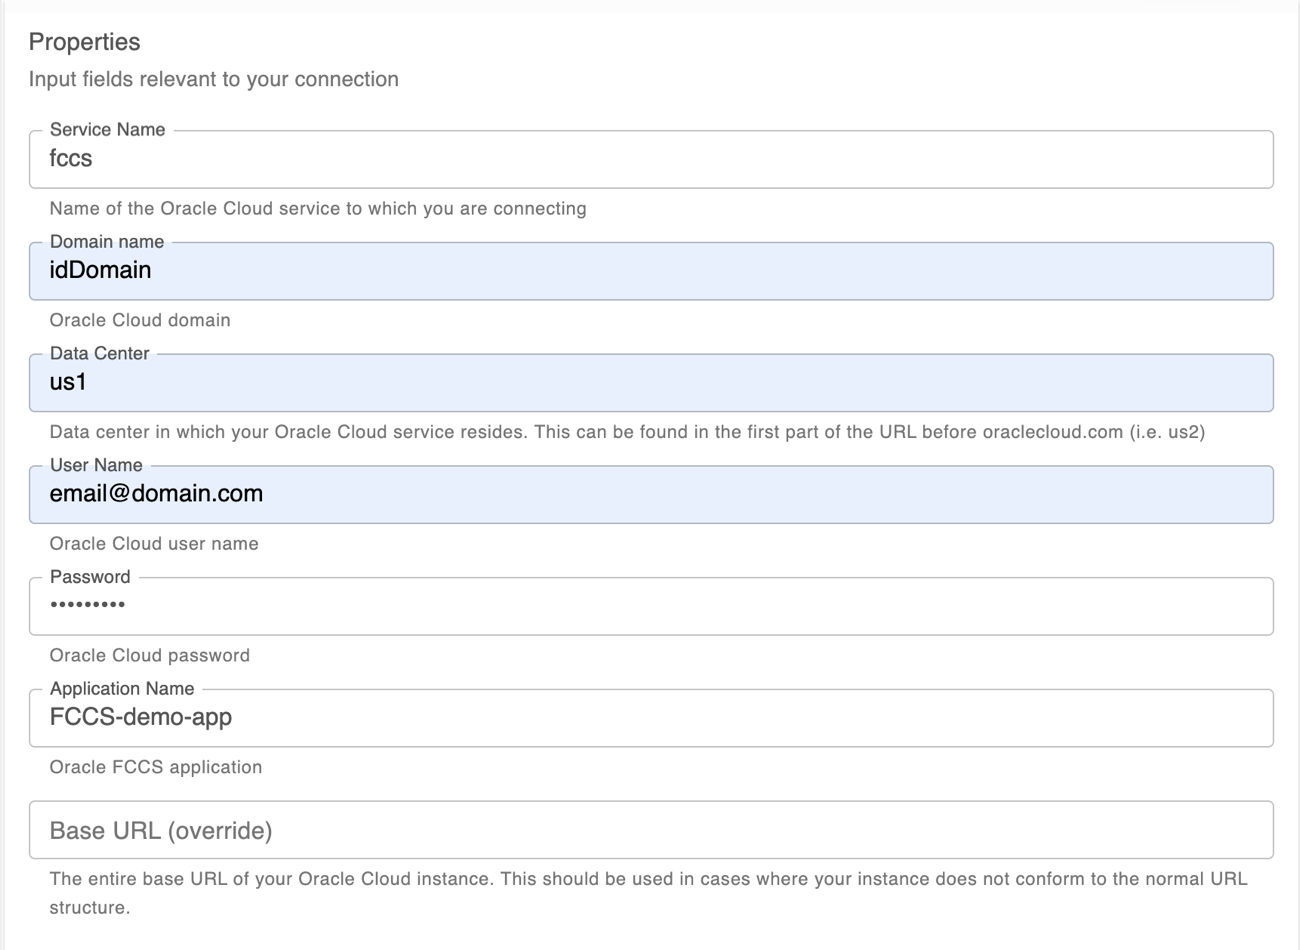This screenshot has width=1300, height=950.
Task: Click the 'Oracle Cloud domain' helper text
Action: click(x=140, y=320)
